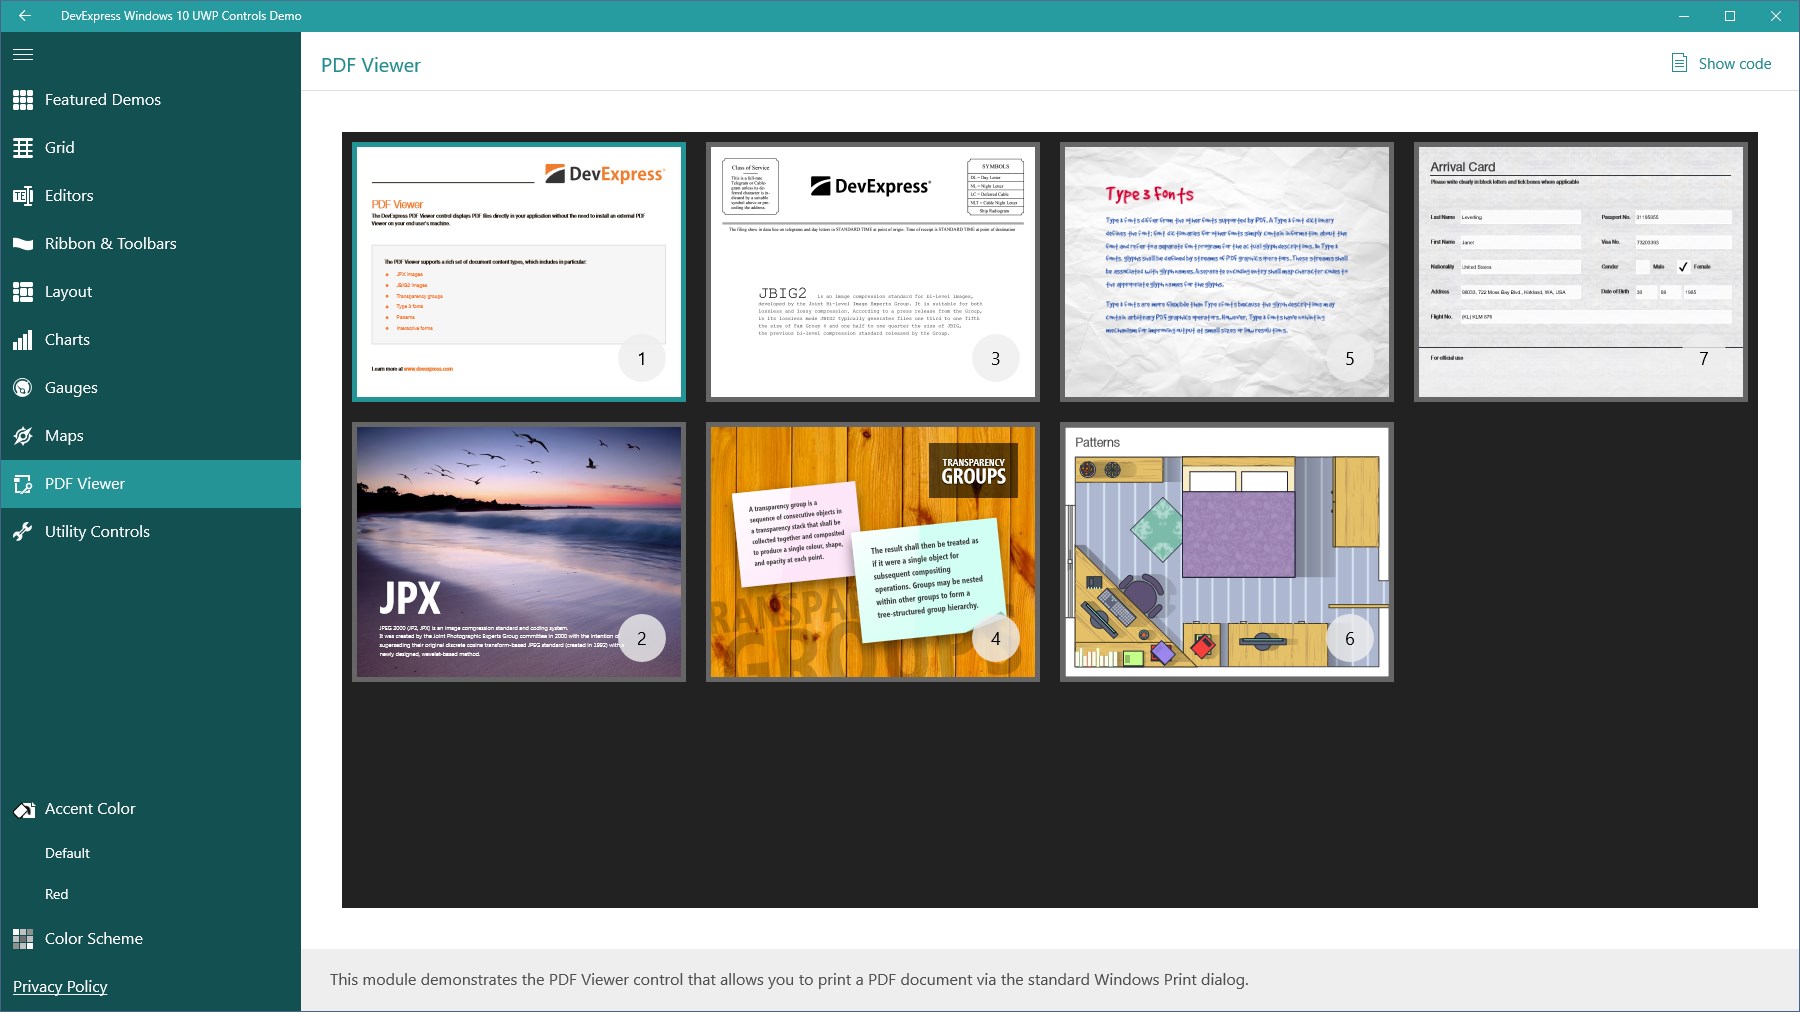Open the Accent Color setting
1800x1012 pixels.
tap(150, 809)
